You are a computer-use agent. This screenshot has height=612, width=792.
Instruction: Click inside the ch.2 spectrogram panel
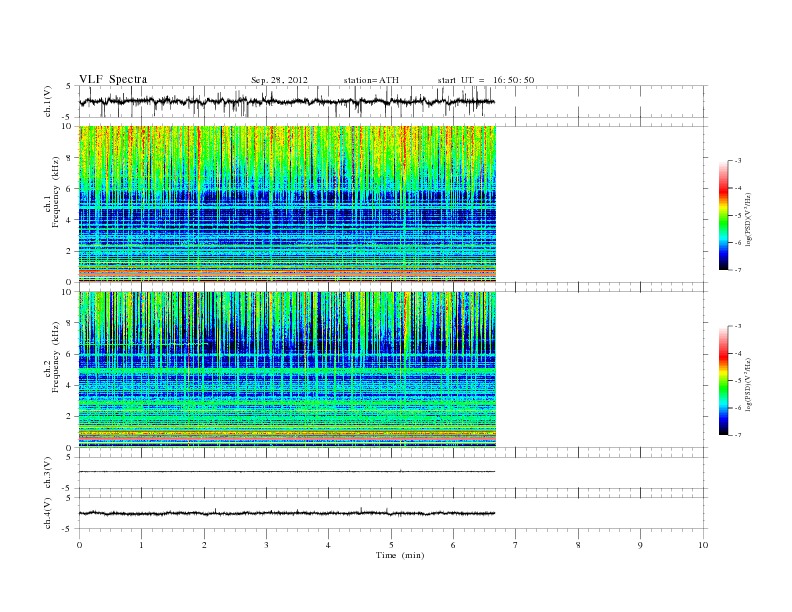(287, 369)
